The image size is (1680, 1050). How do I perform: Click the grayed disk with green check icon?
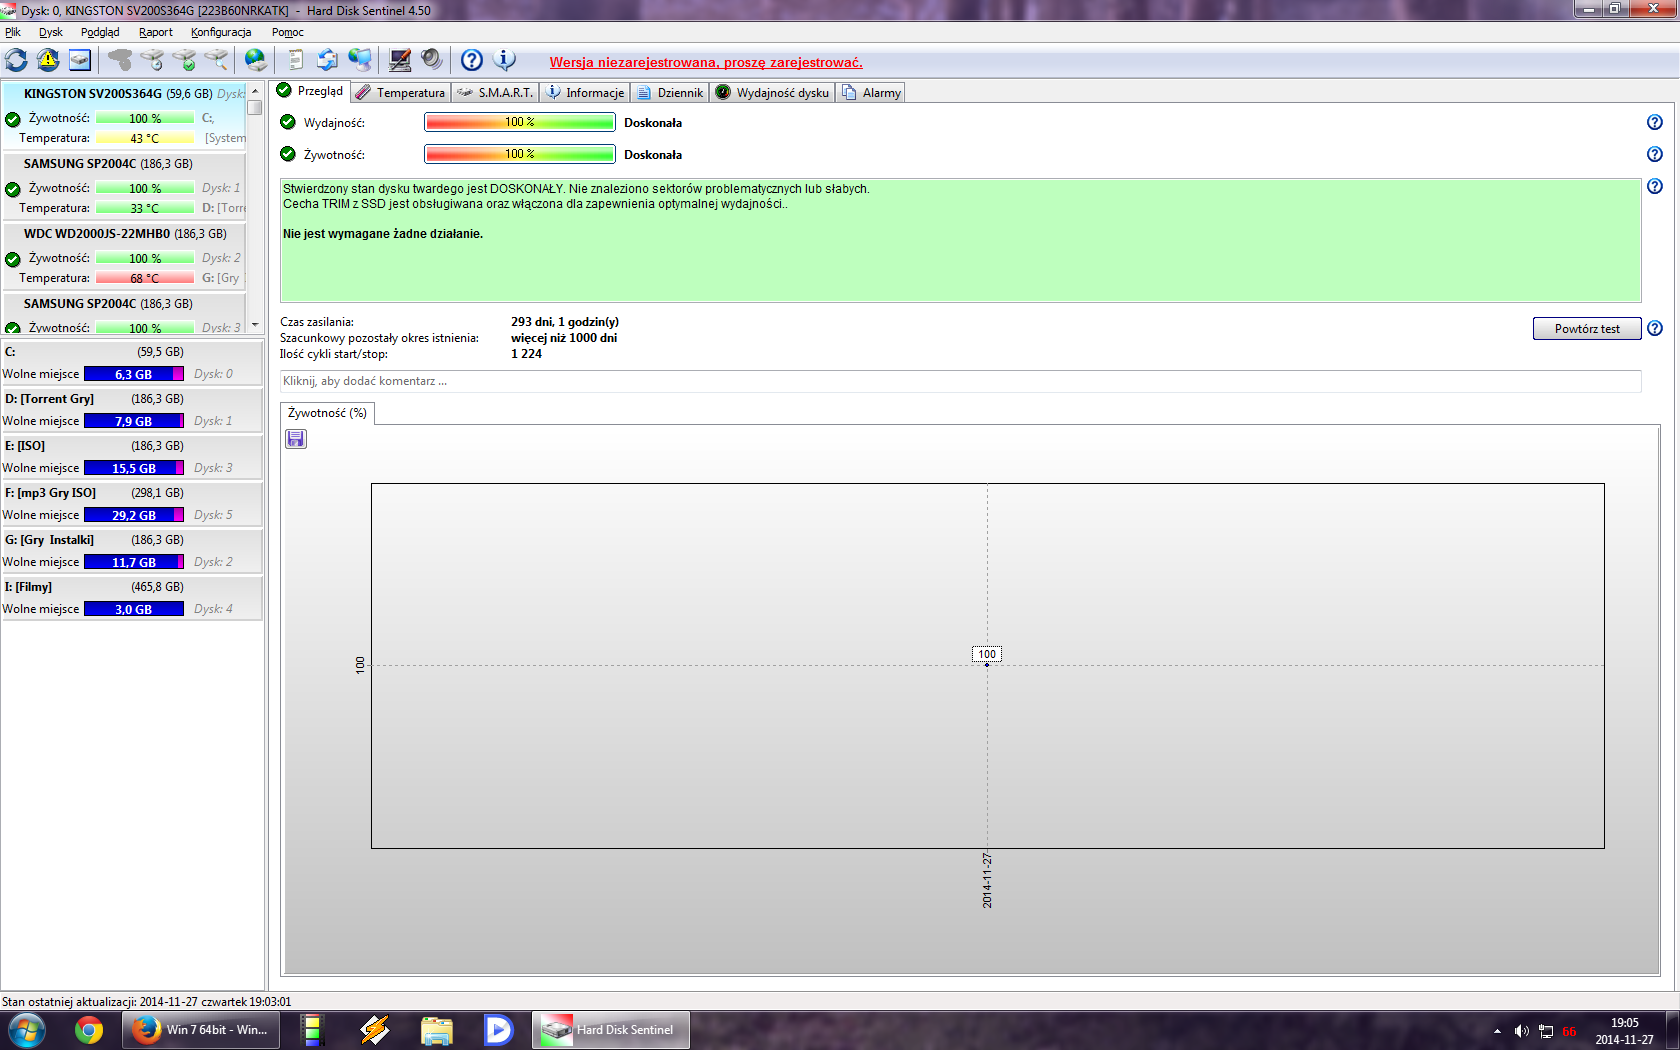pos(184,60)
